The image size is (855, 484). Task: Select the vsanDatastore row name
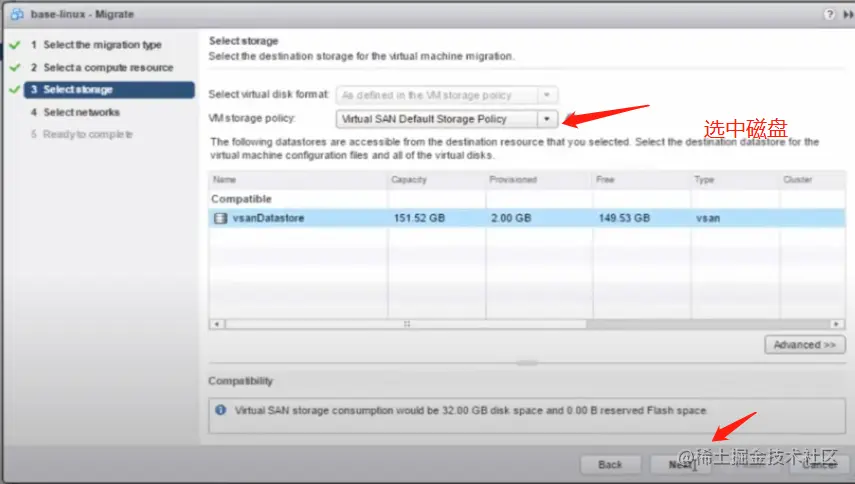point(268,218)
